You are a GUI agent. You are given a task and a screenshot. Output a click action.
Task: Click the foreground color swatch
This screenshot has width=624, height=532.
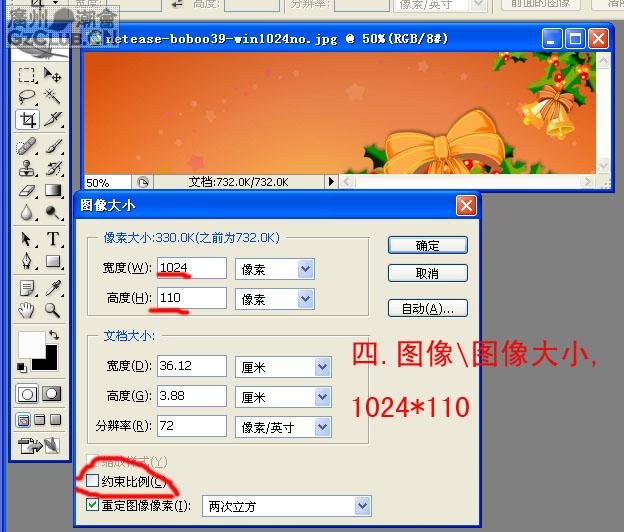tap(31, 345)
